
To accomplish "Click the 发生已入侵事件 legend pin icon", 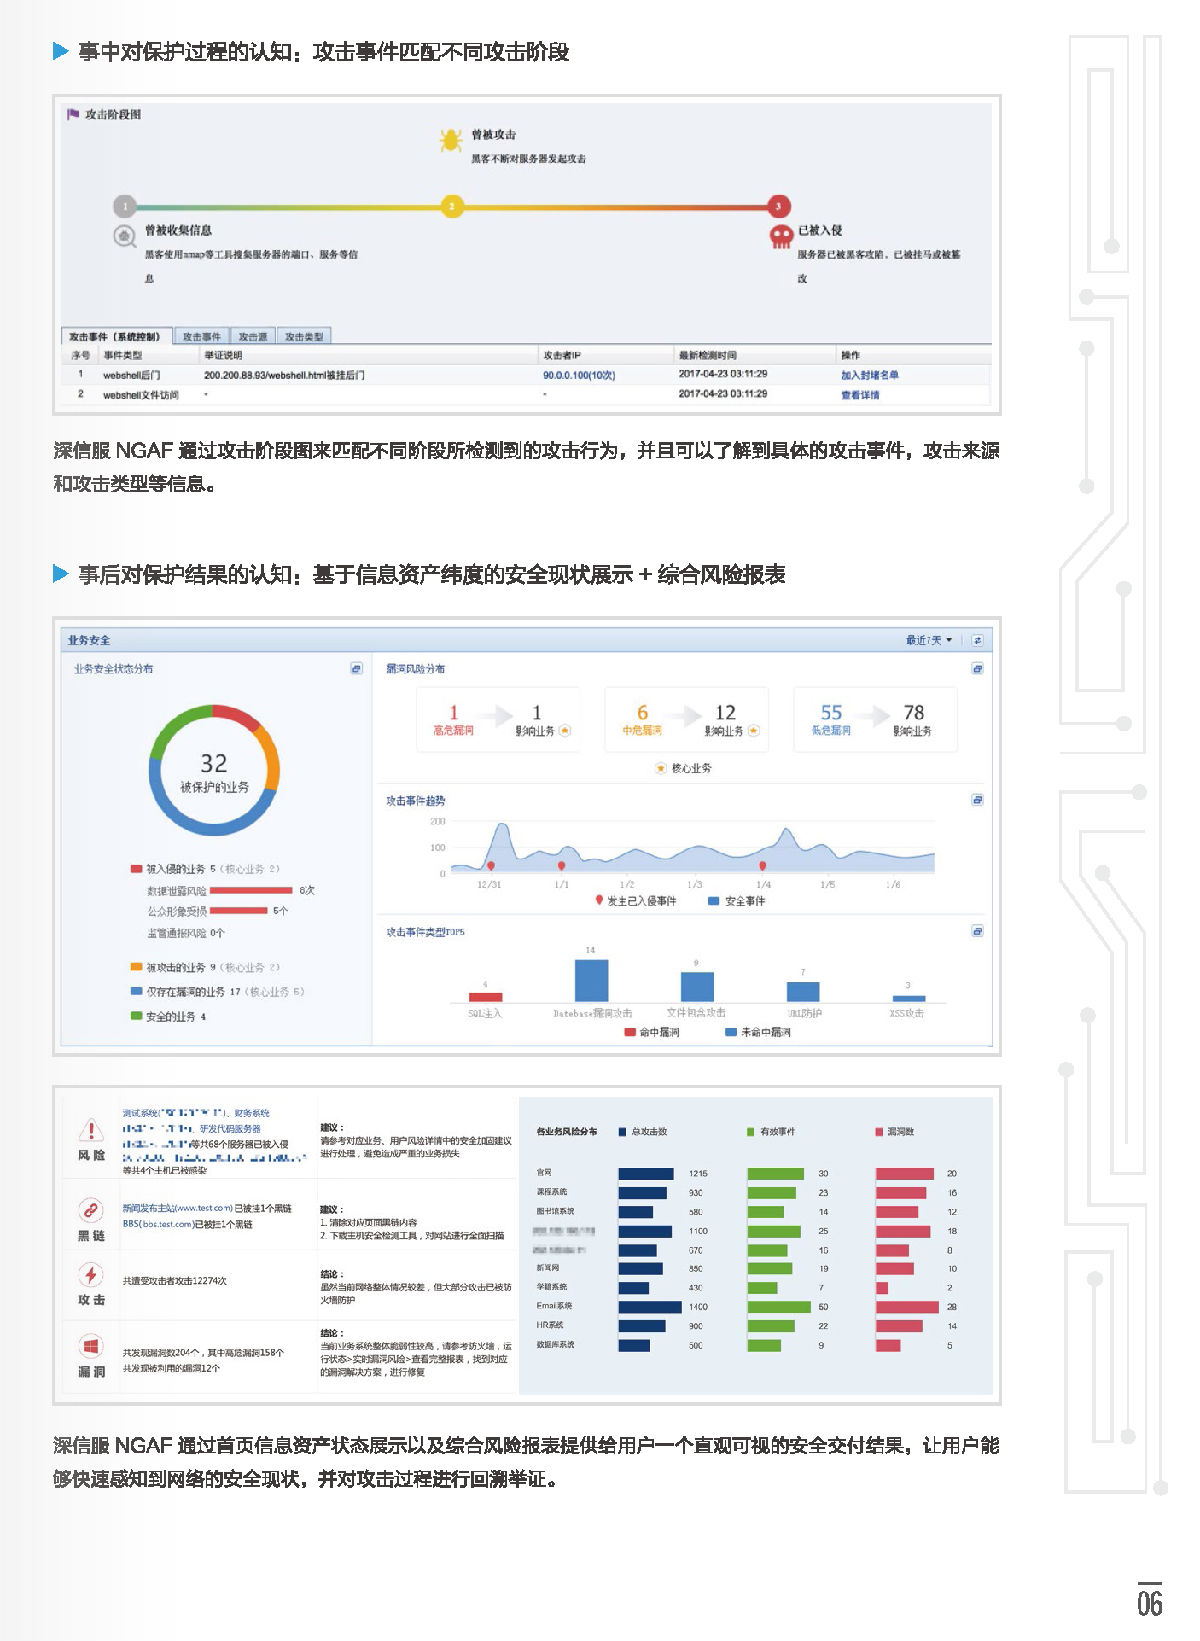I will (x=599, y=900).
